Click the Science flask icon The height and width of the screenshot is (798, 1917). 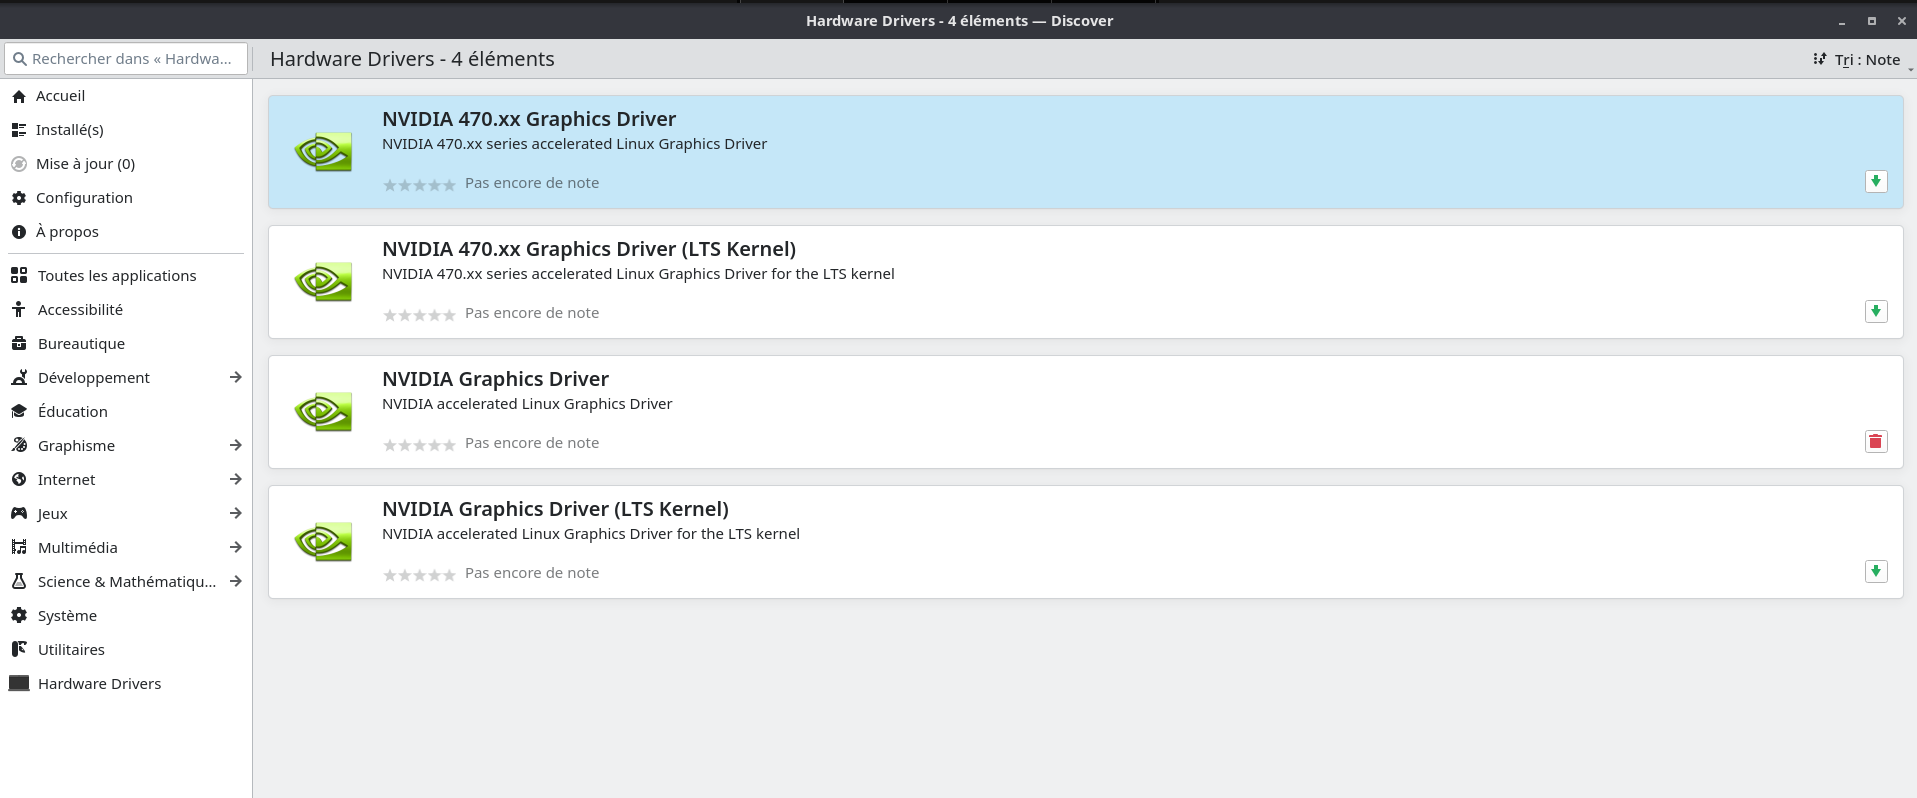pyautogui.click(x=19, y=582)
